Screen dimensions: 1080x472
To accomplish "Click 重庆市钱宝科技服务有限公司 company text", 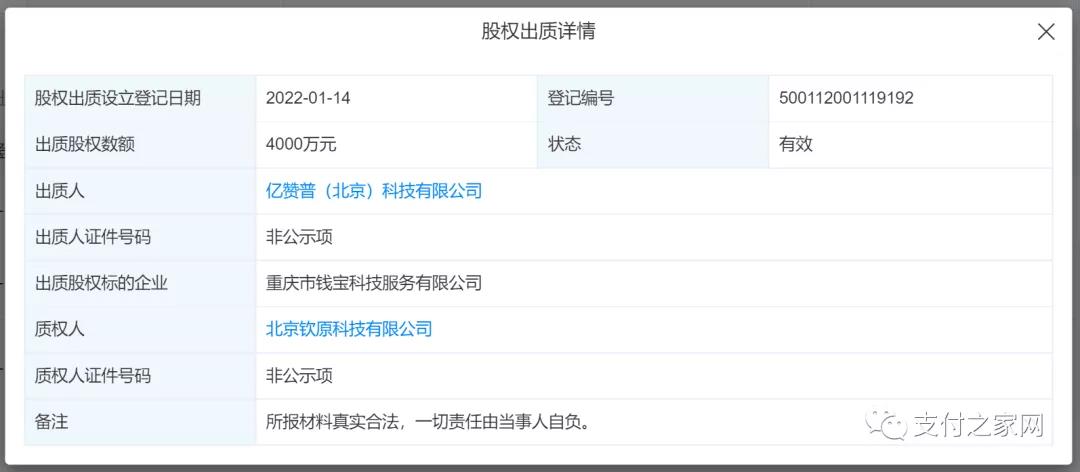I will coord(374,283).
